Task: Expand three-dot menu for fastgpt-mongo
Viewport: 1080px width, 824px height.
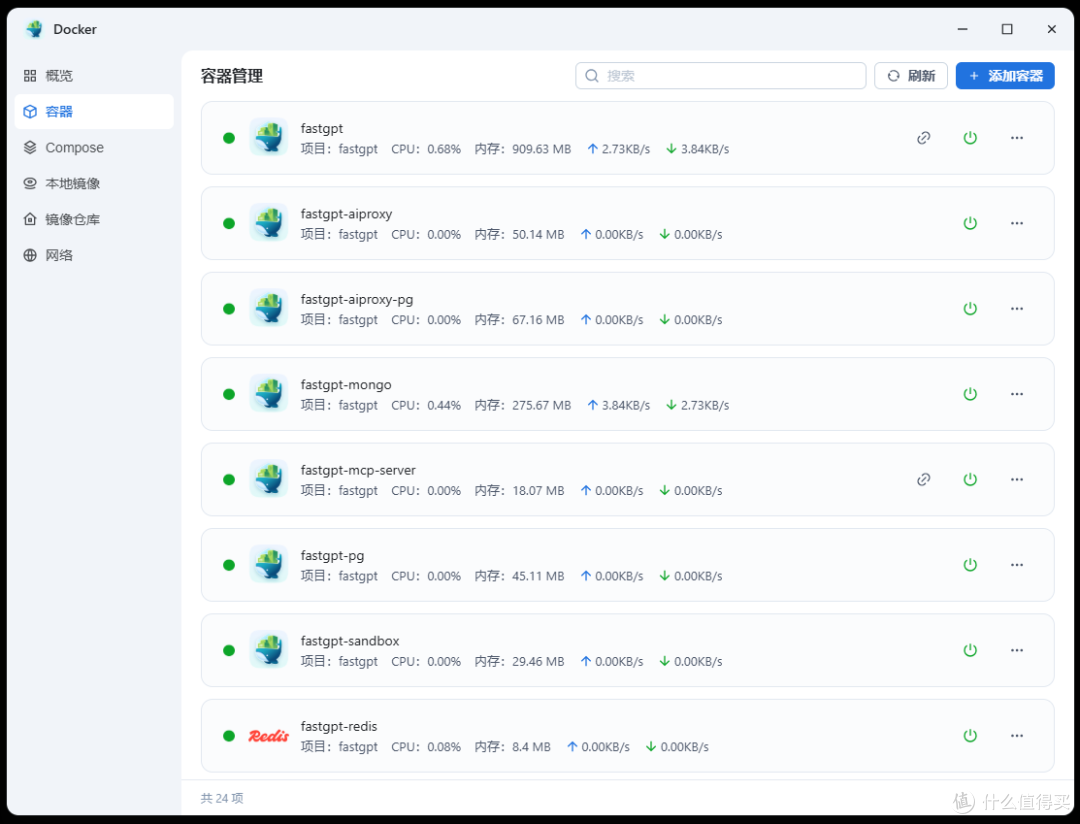Action: (x=1017, y=394)
